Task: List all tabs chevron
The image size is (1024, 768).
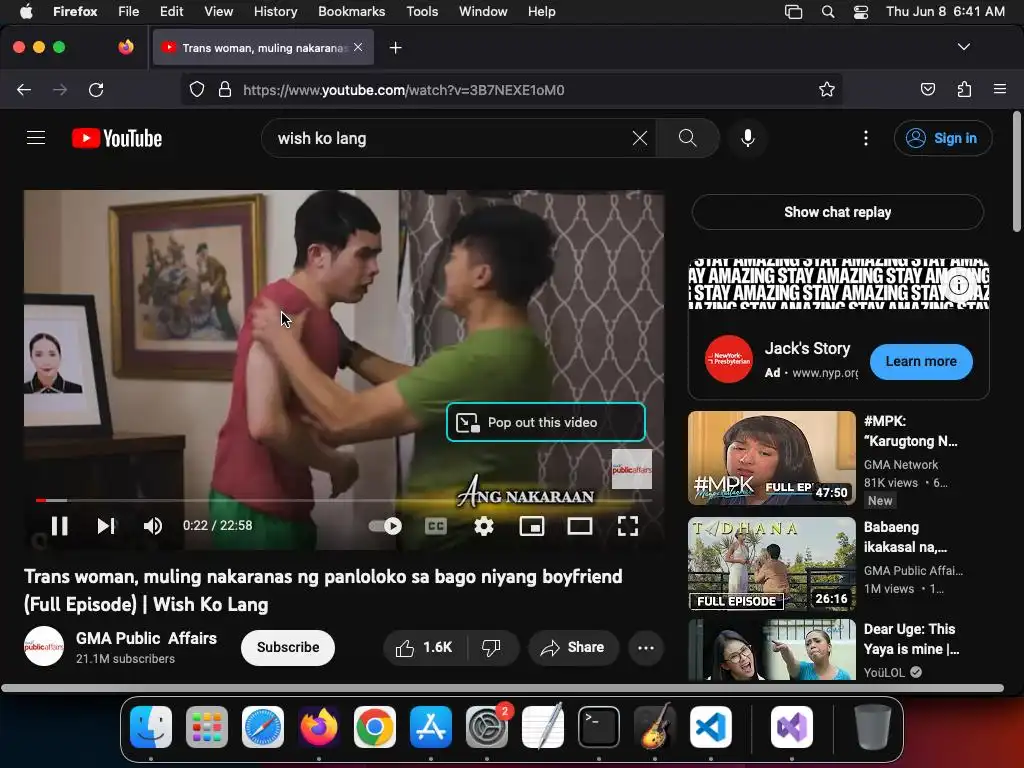Action: (x=963, y=47)
